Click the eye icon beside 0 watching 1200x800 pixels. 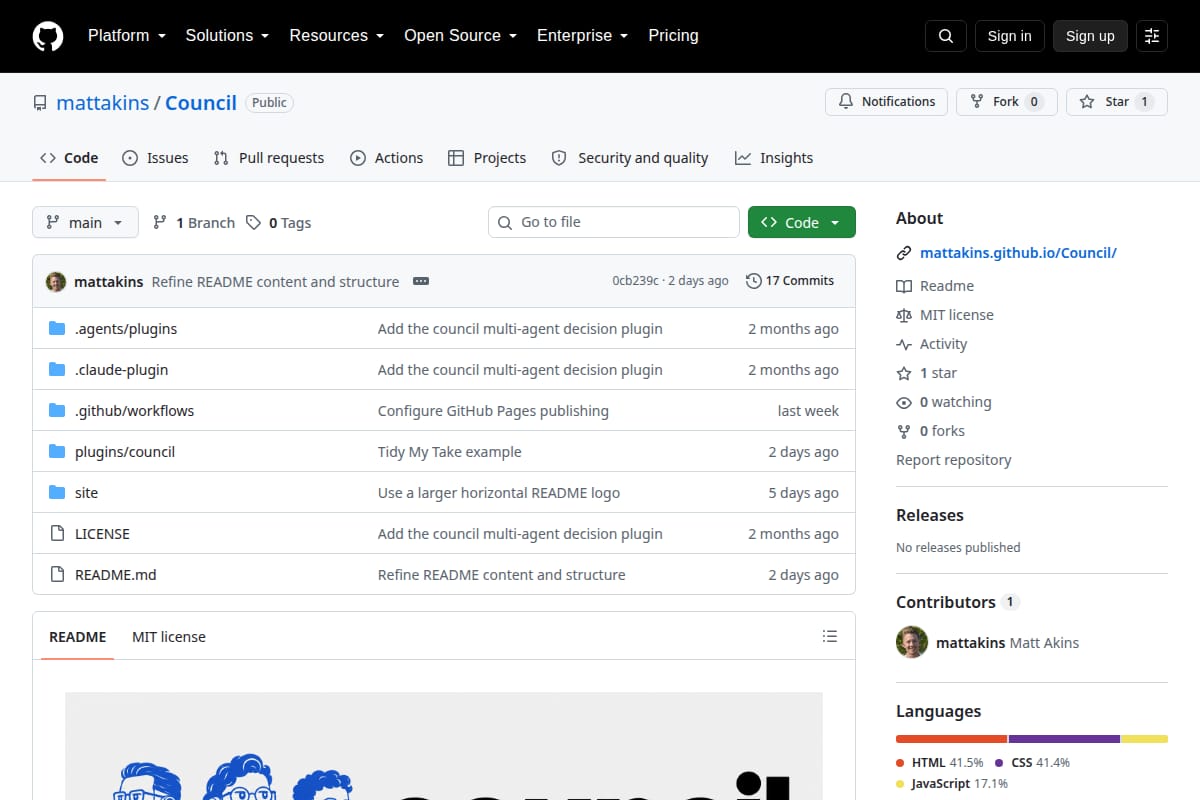pos(904,402)
